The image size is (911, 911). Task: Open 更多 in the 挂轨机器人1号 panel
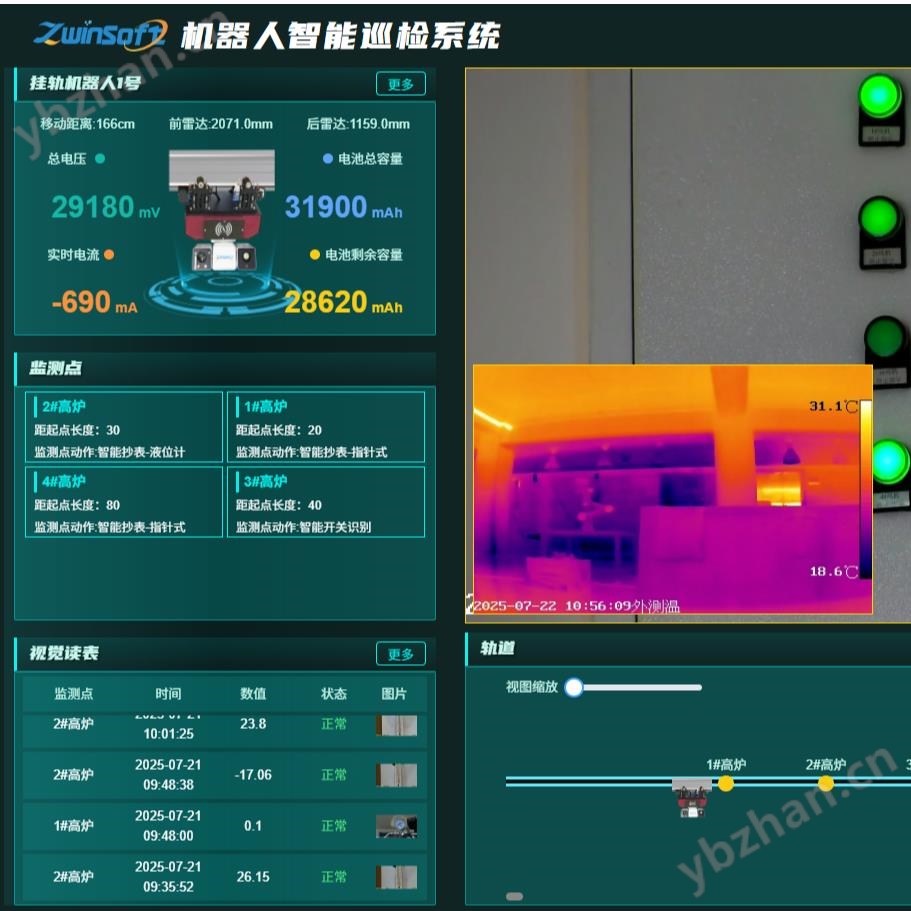(400, 84)
